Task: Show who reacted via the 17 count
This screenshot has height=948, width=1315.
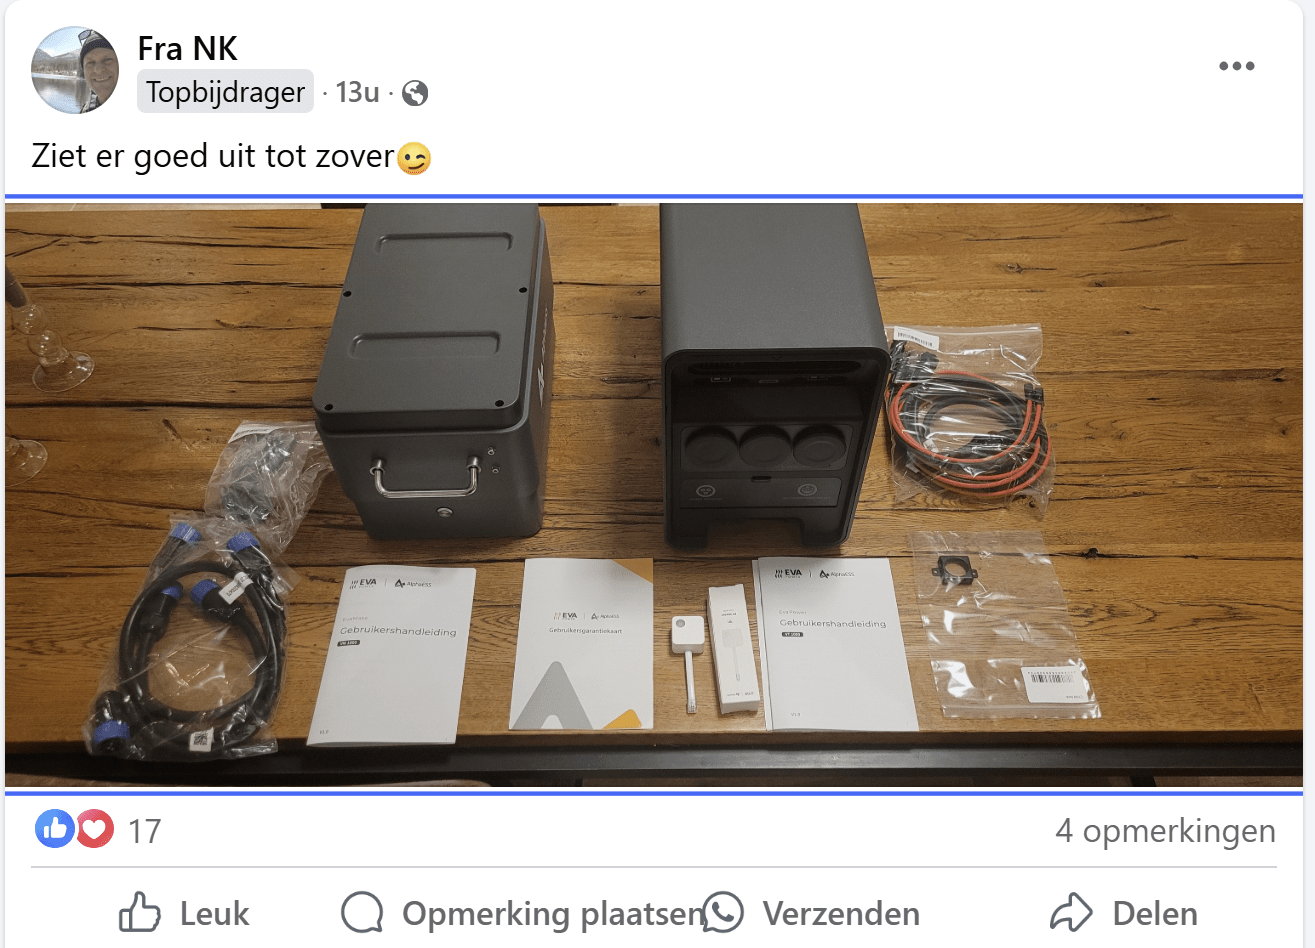Action: 144,831
